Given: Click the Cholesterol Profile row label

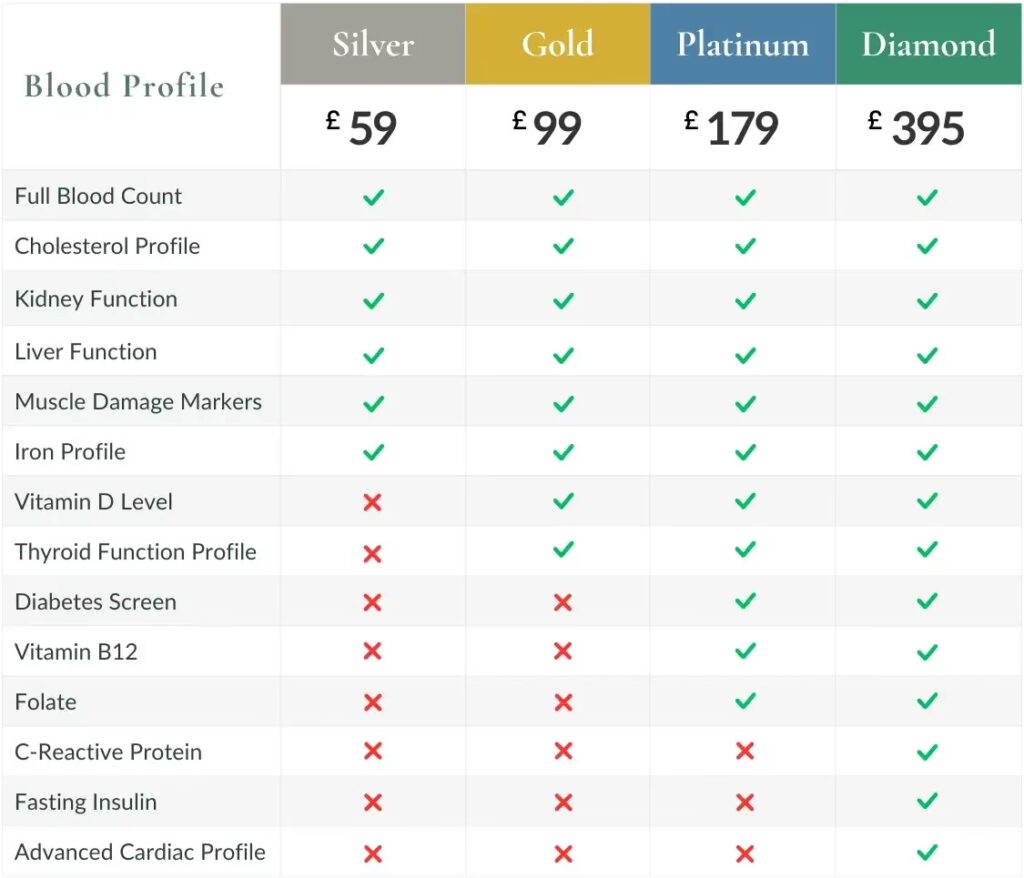Looking at the screenshot, I should (107, 246).
